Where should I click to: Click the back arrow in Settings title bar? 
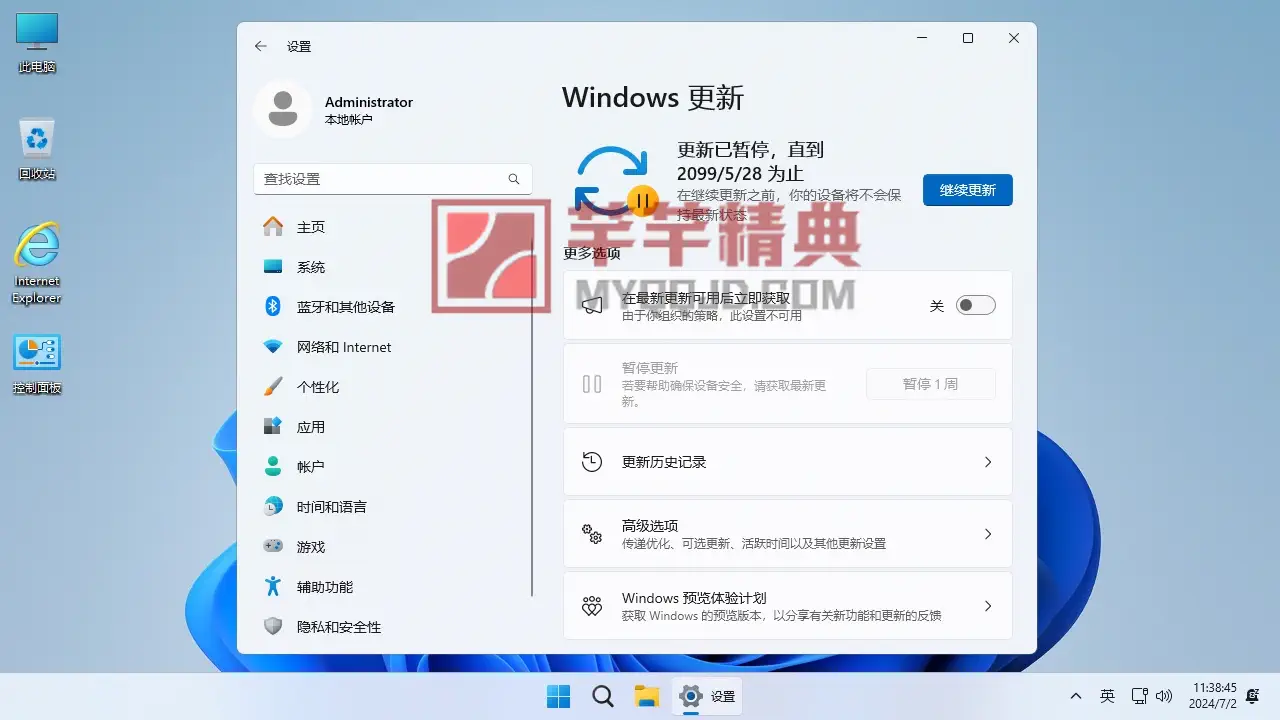pos(261,46)
